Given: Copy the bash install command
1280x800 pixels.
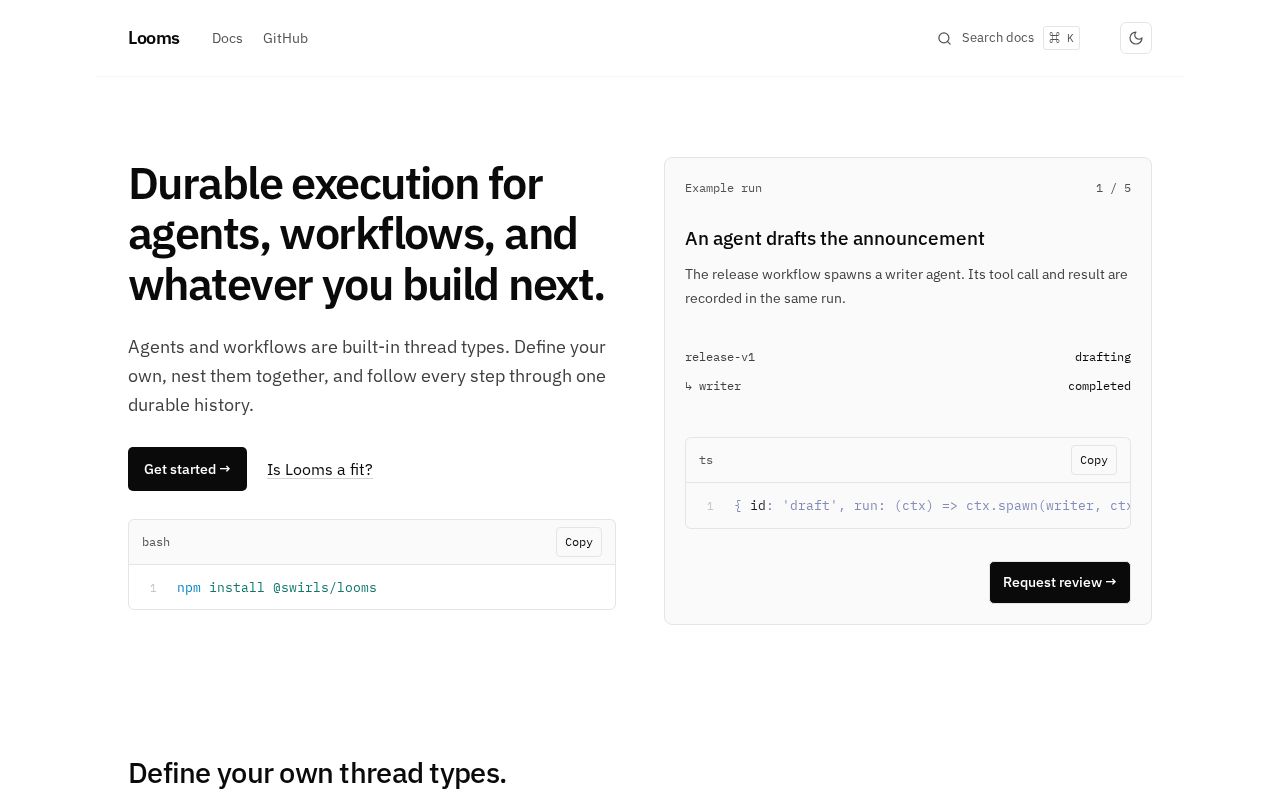Looking at the screenshot, I should (x=579, y=542).
